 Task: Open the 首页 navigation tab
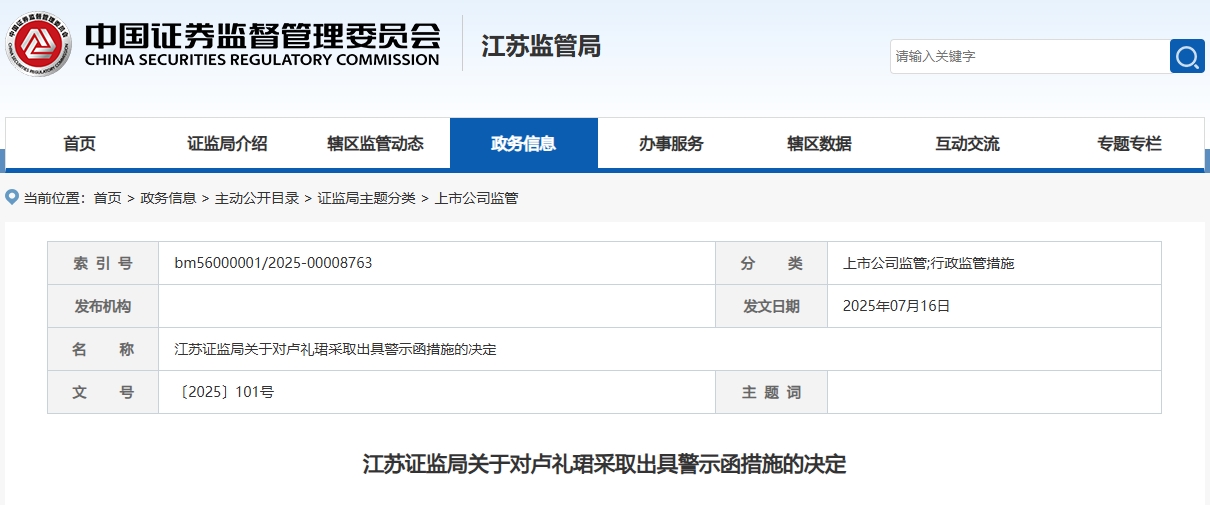tap(80, 143)
